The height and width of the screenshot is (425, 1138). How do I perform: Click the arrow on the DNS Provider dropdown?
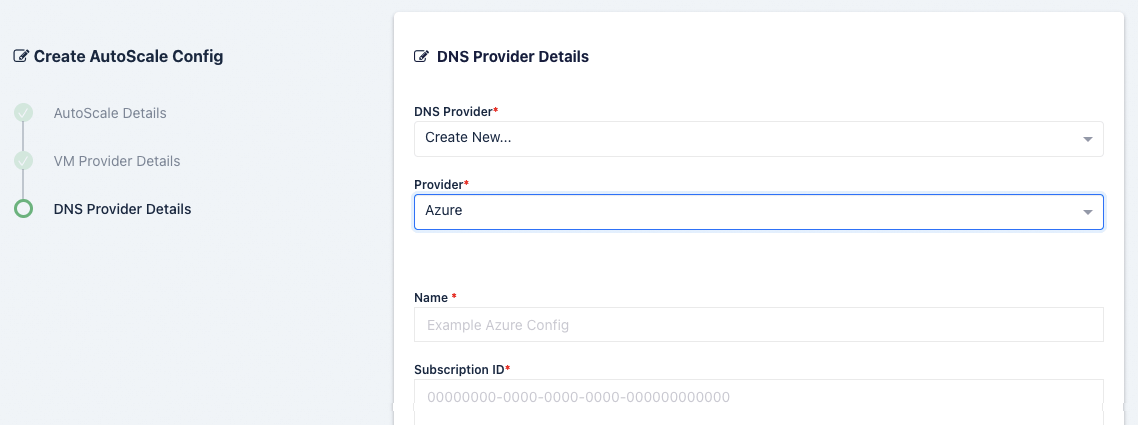pyautogui.click(x=1088, y=139)
